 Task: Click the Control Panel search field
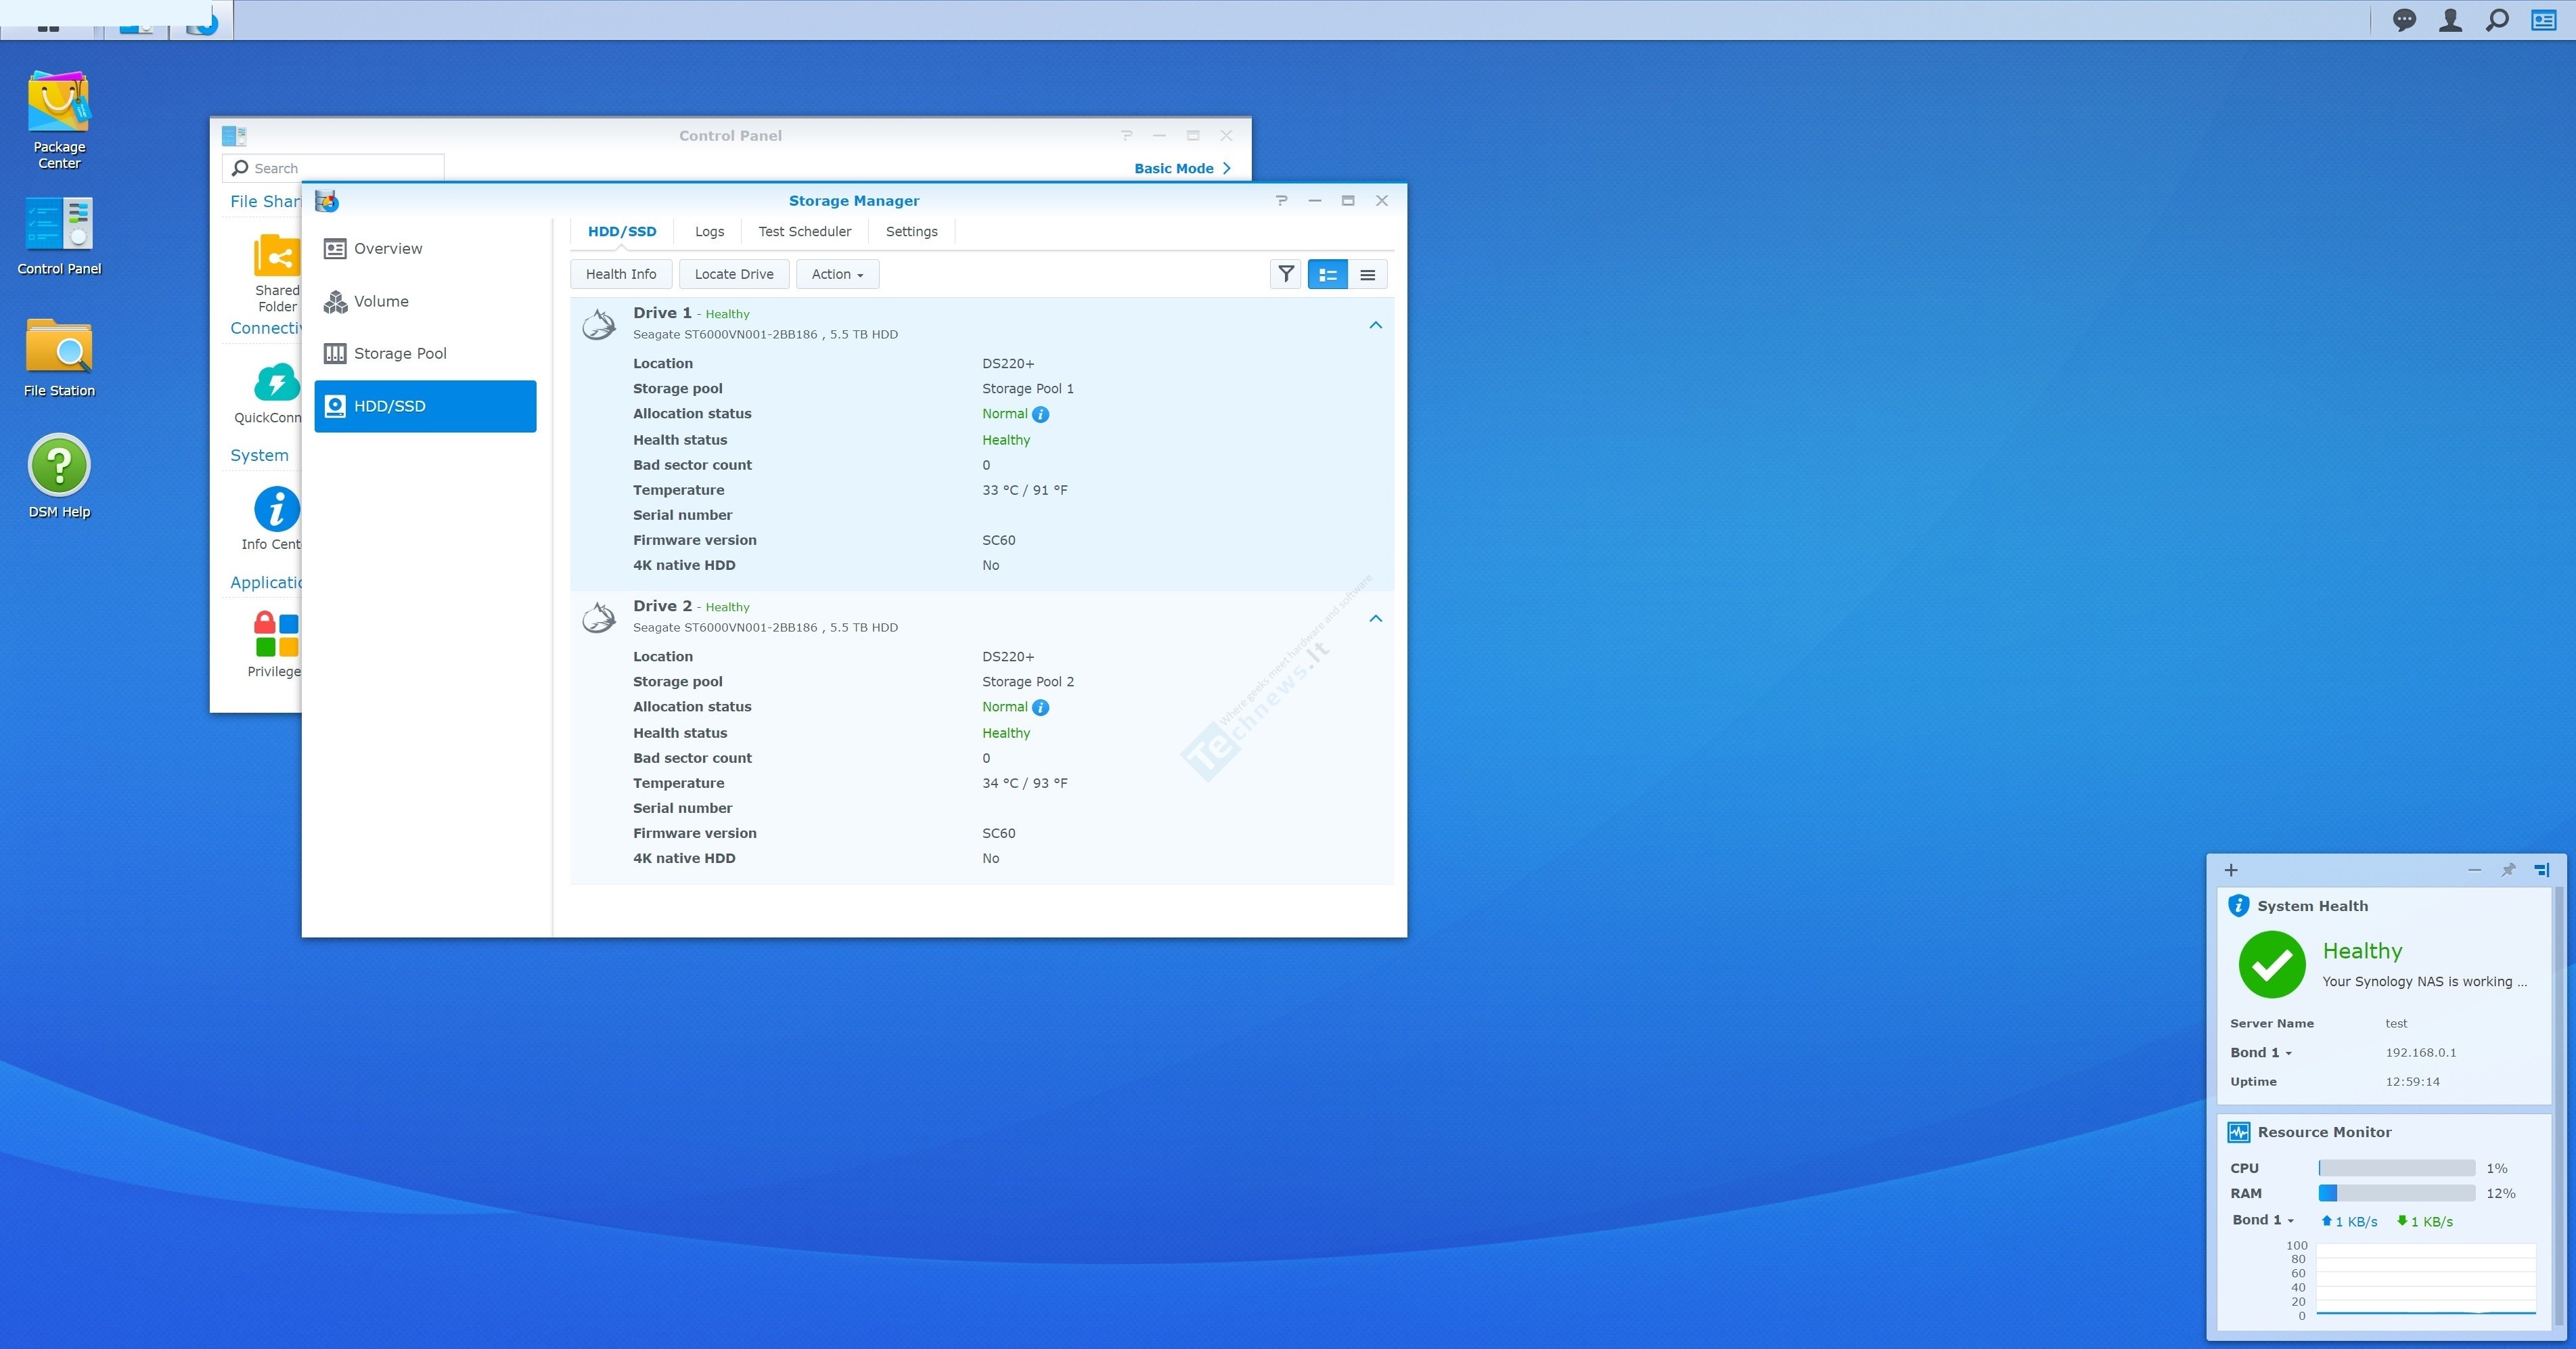click(x=333, y=168)
